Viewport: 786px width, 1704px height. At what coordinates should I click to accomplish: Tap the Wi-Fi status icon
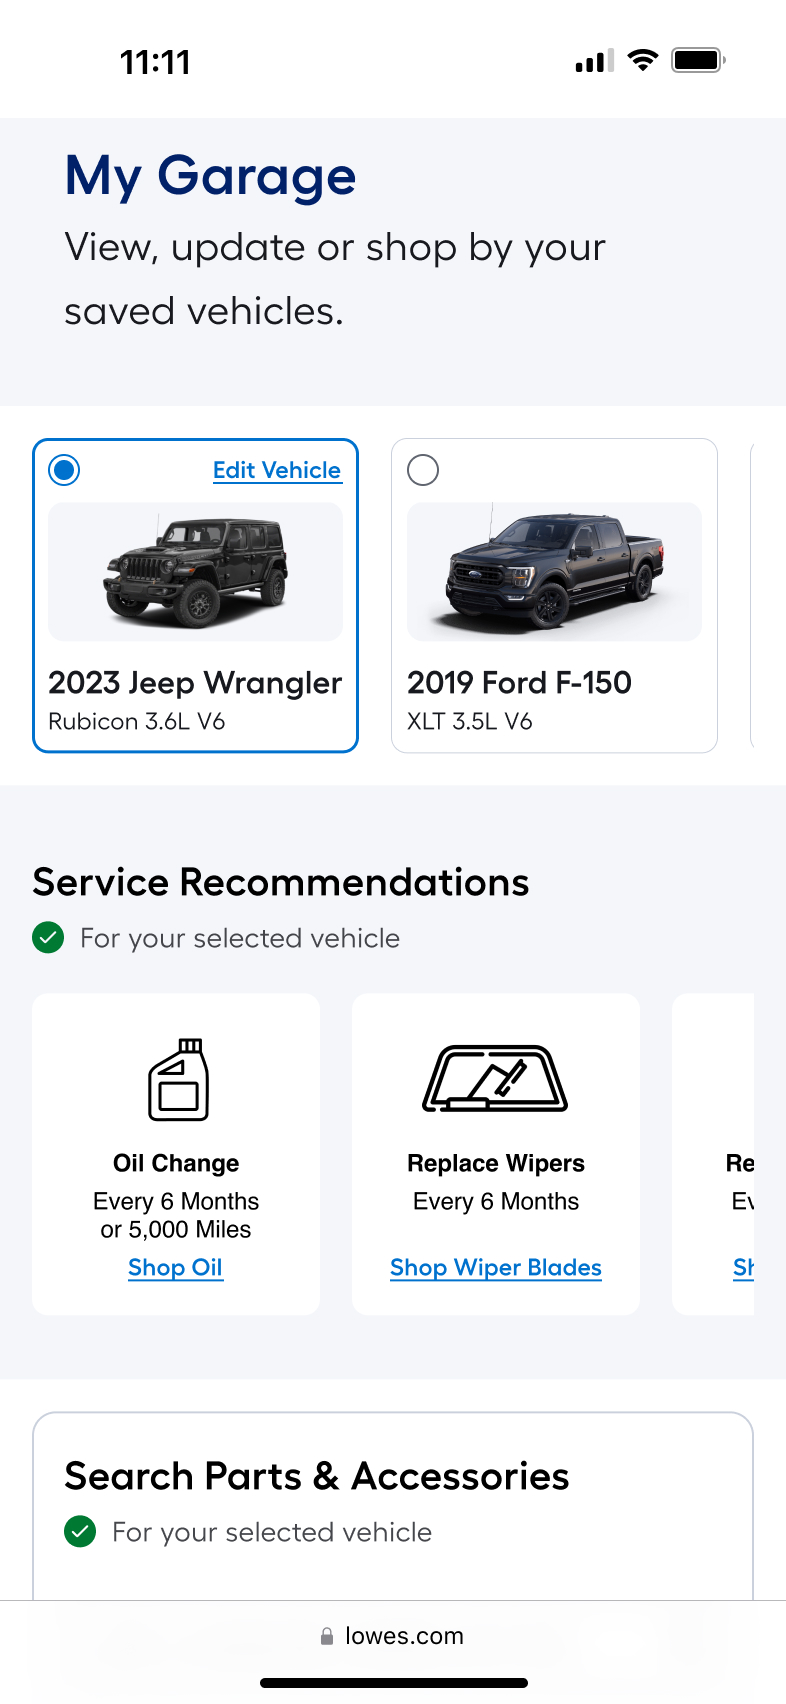642,61
